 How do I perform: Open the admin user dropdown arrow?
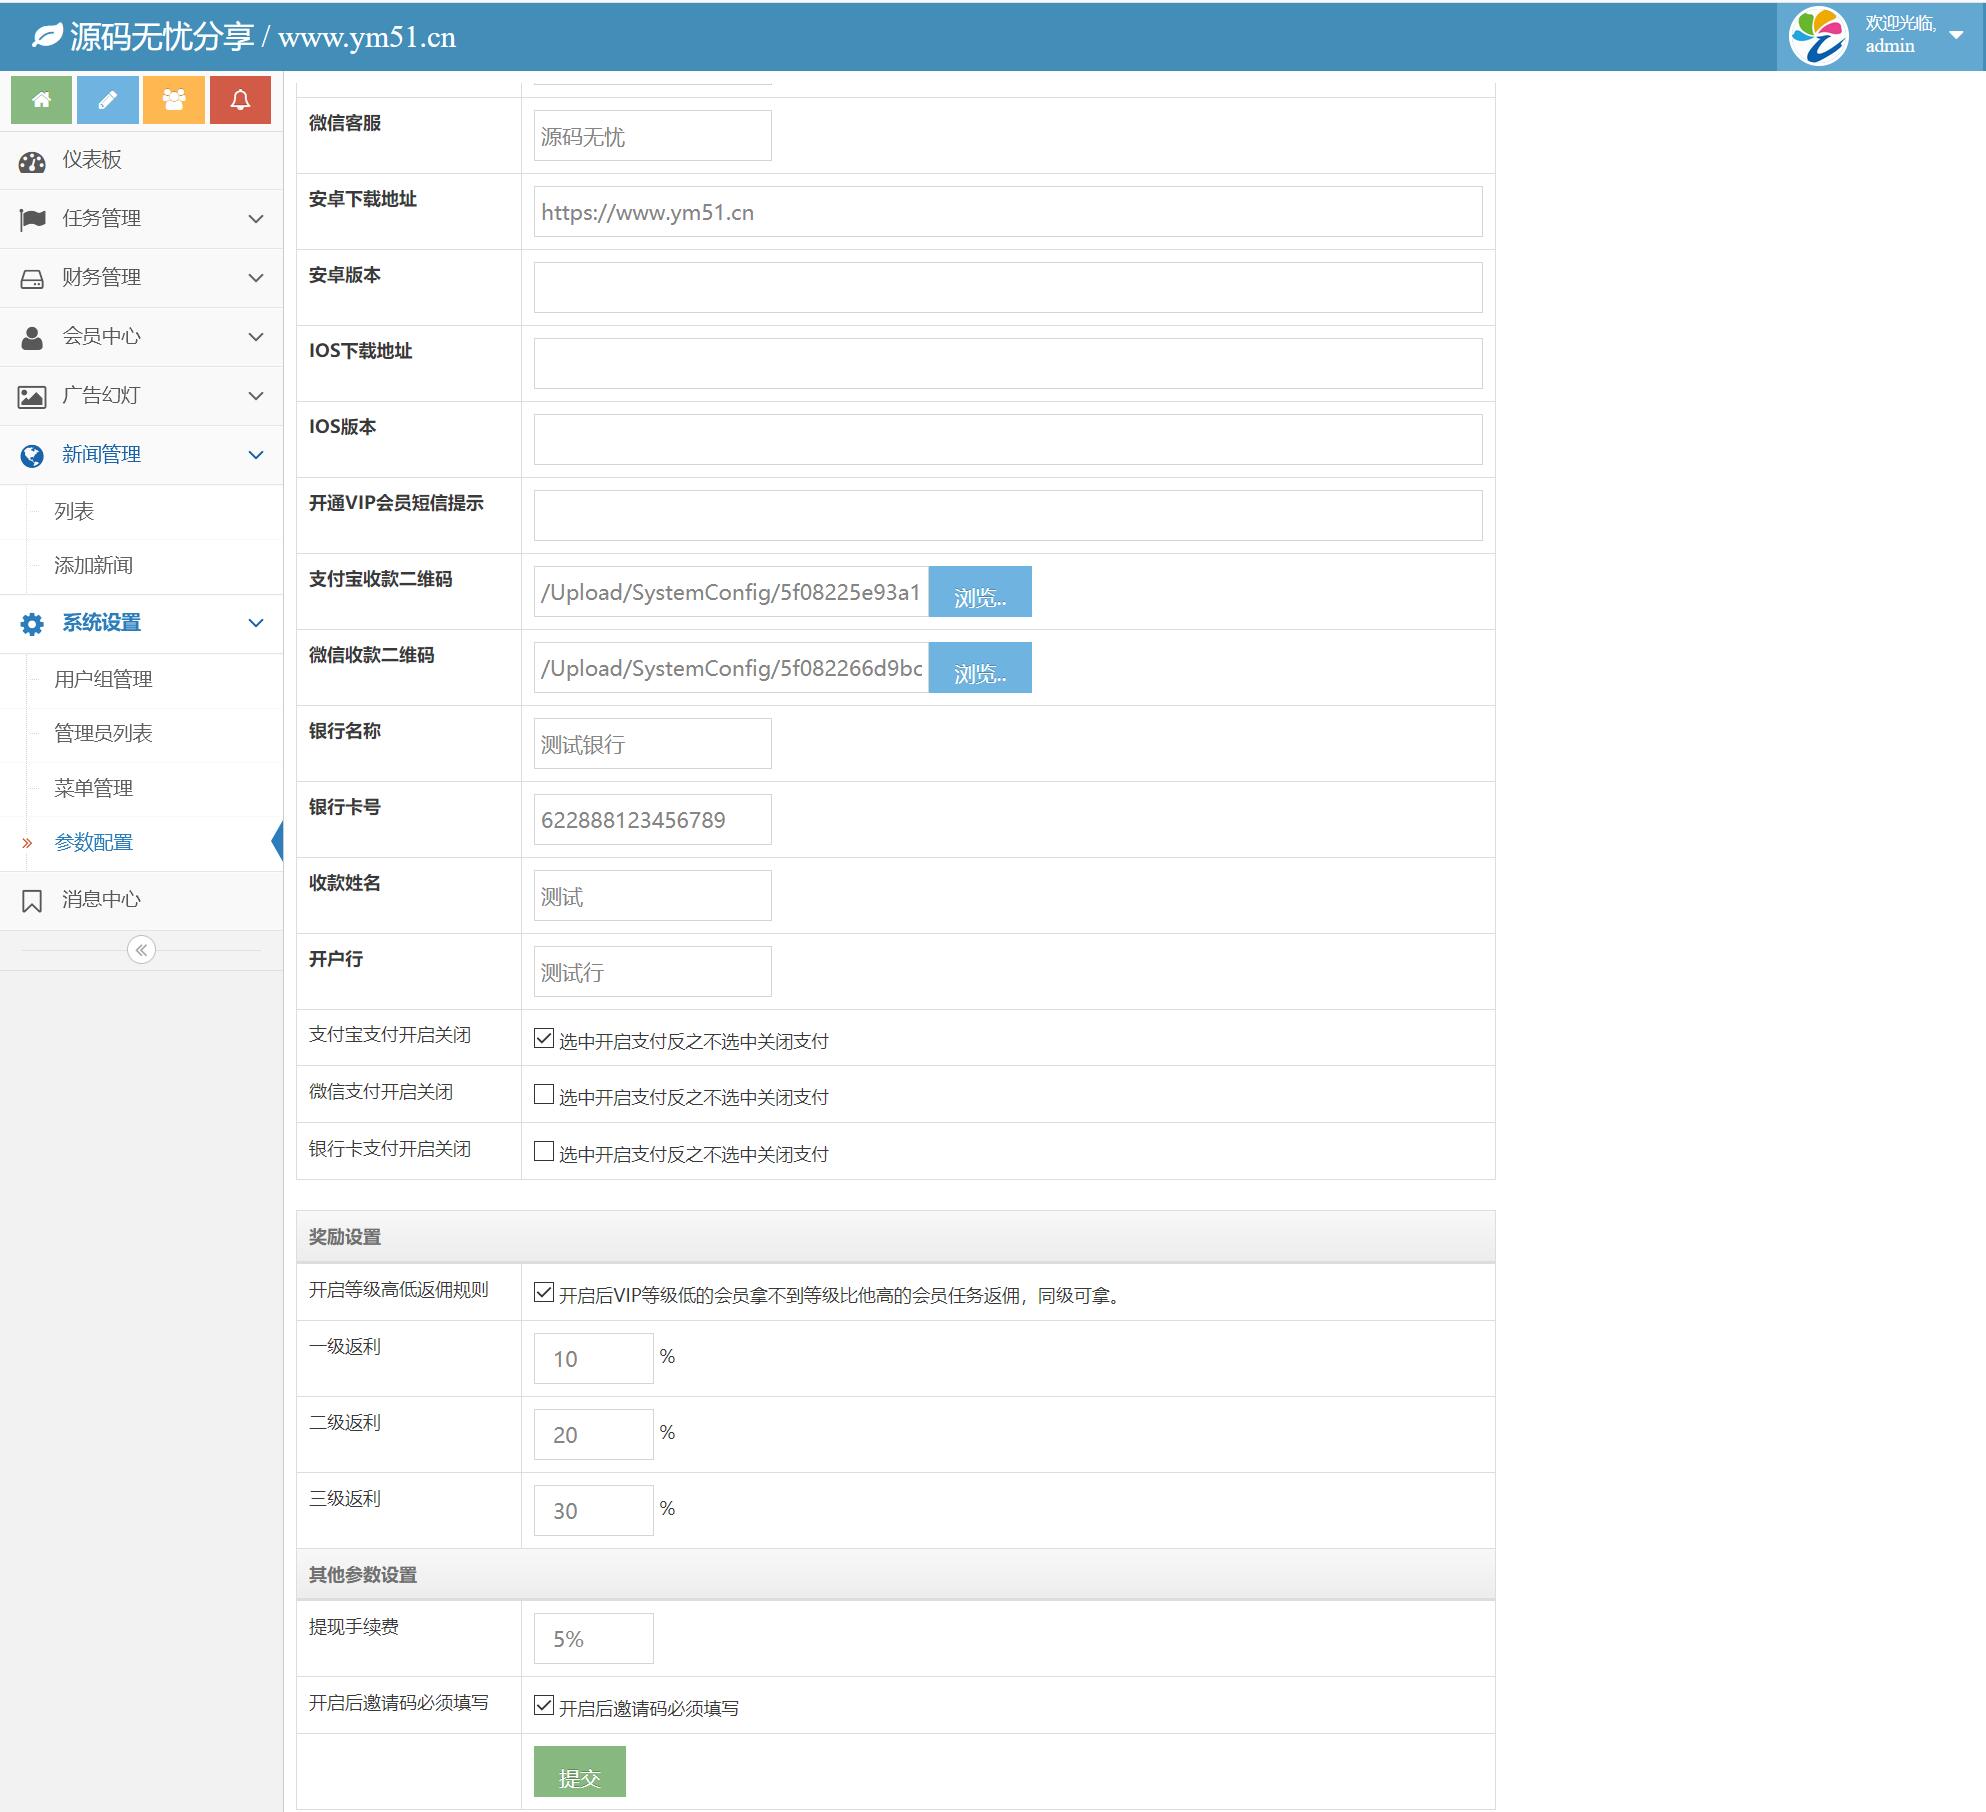tap(1956, 35)
